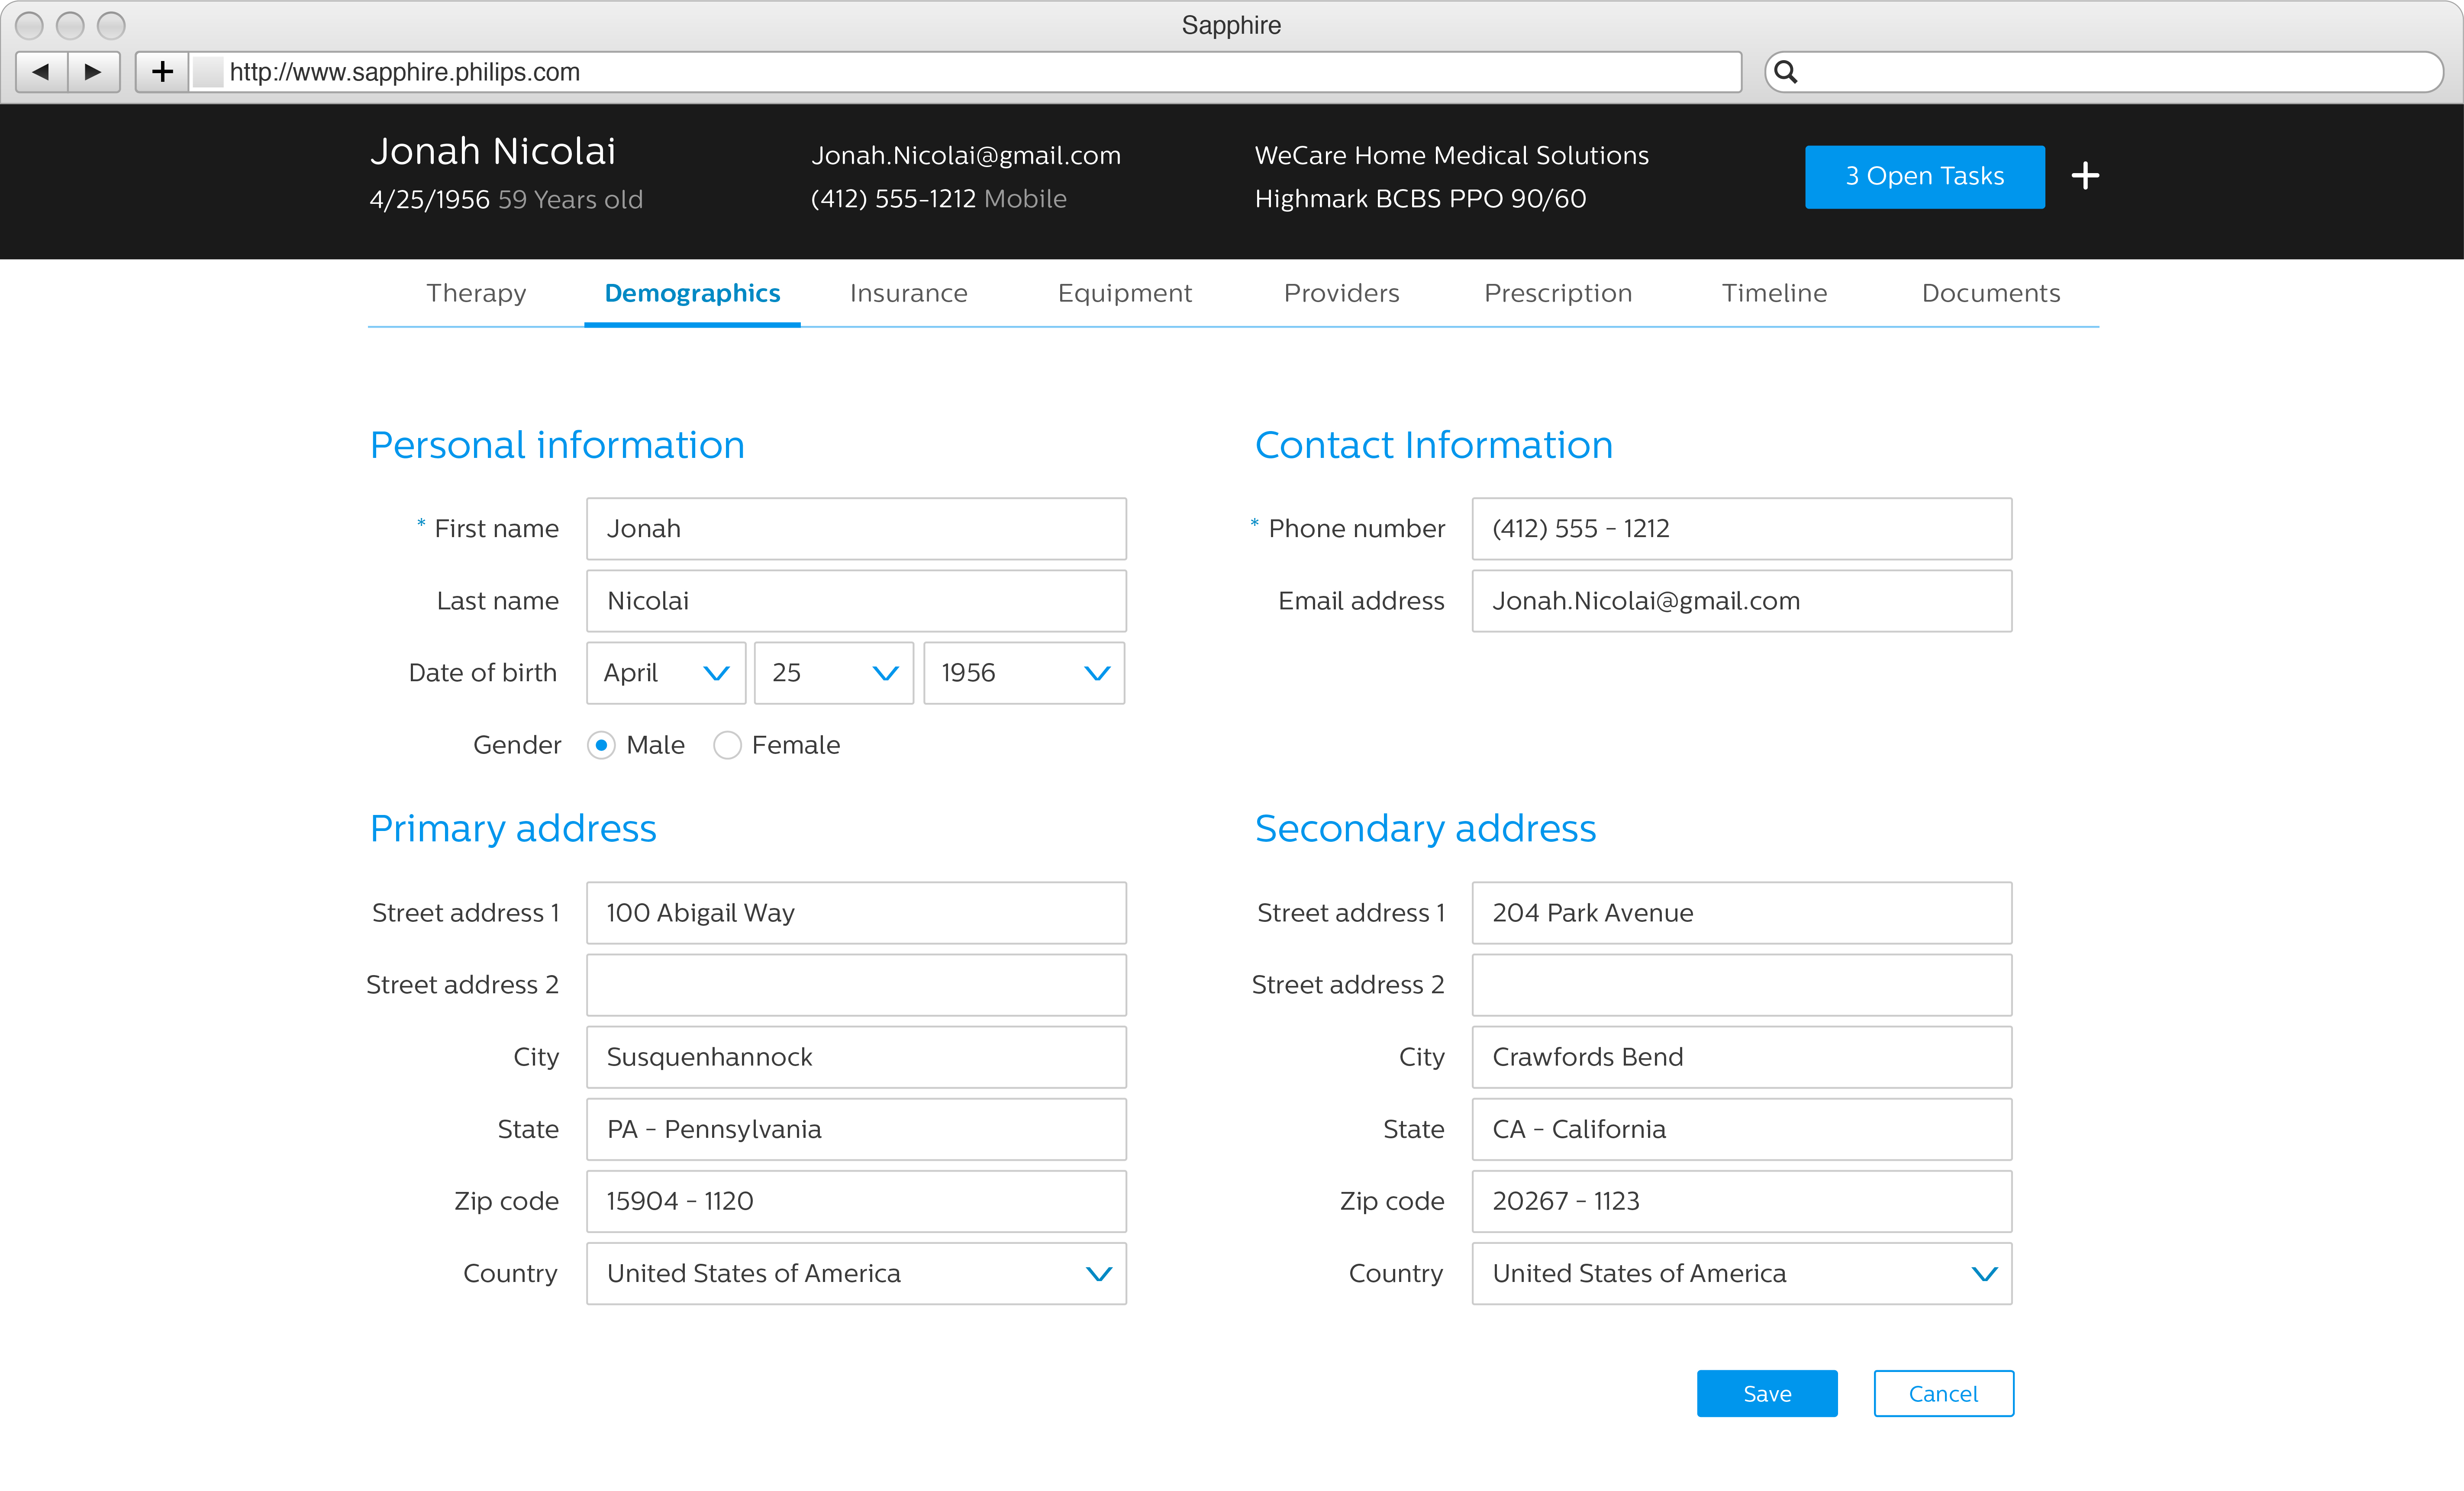Open the birth year dropdown showing 1956
This screenshot has width=2464, height=1491.
click(1024, 673)
